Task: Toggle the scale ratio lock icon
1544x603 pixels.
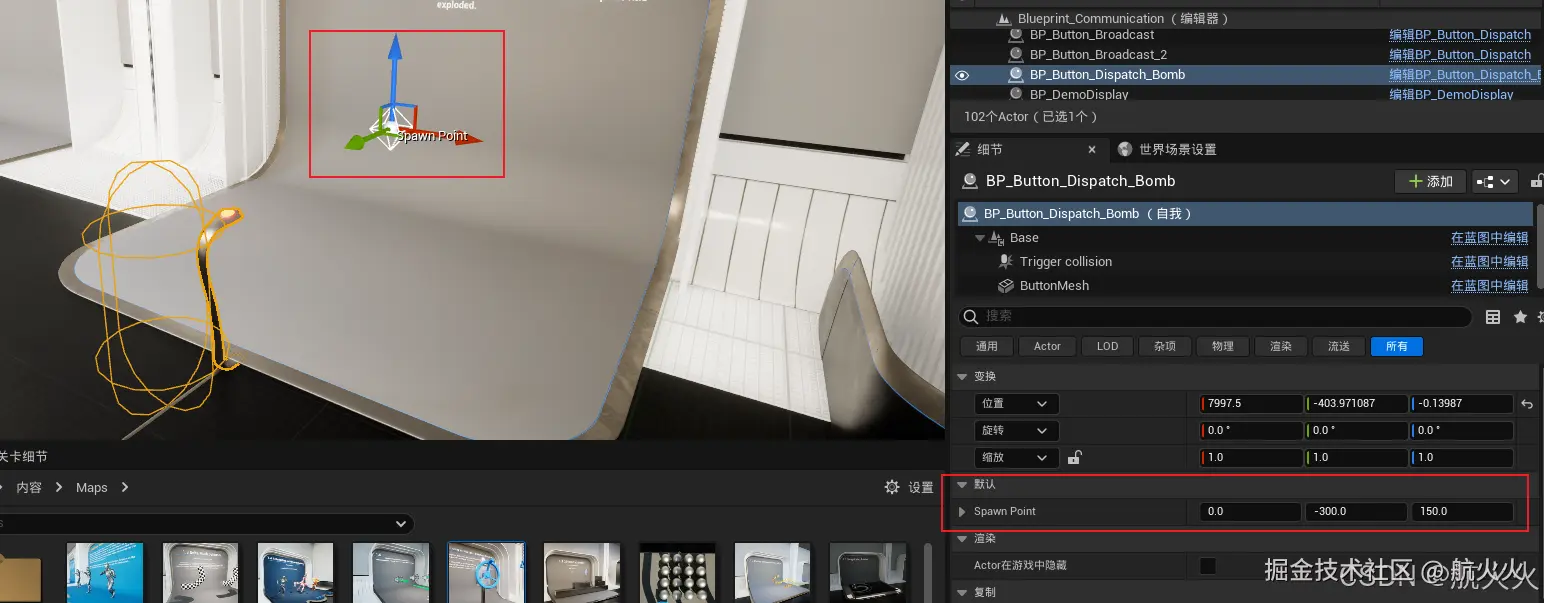Action: [1074, 458]
